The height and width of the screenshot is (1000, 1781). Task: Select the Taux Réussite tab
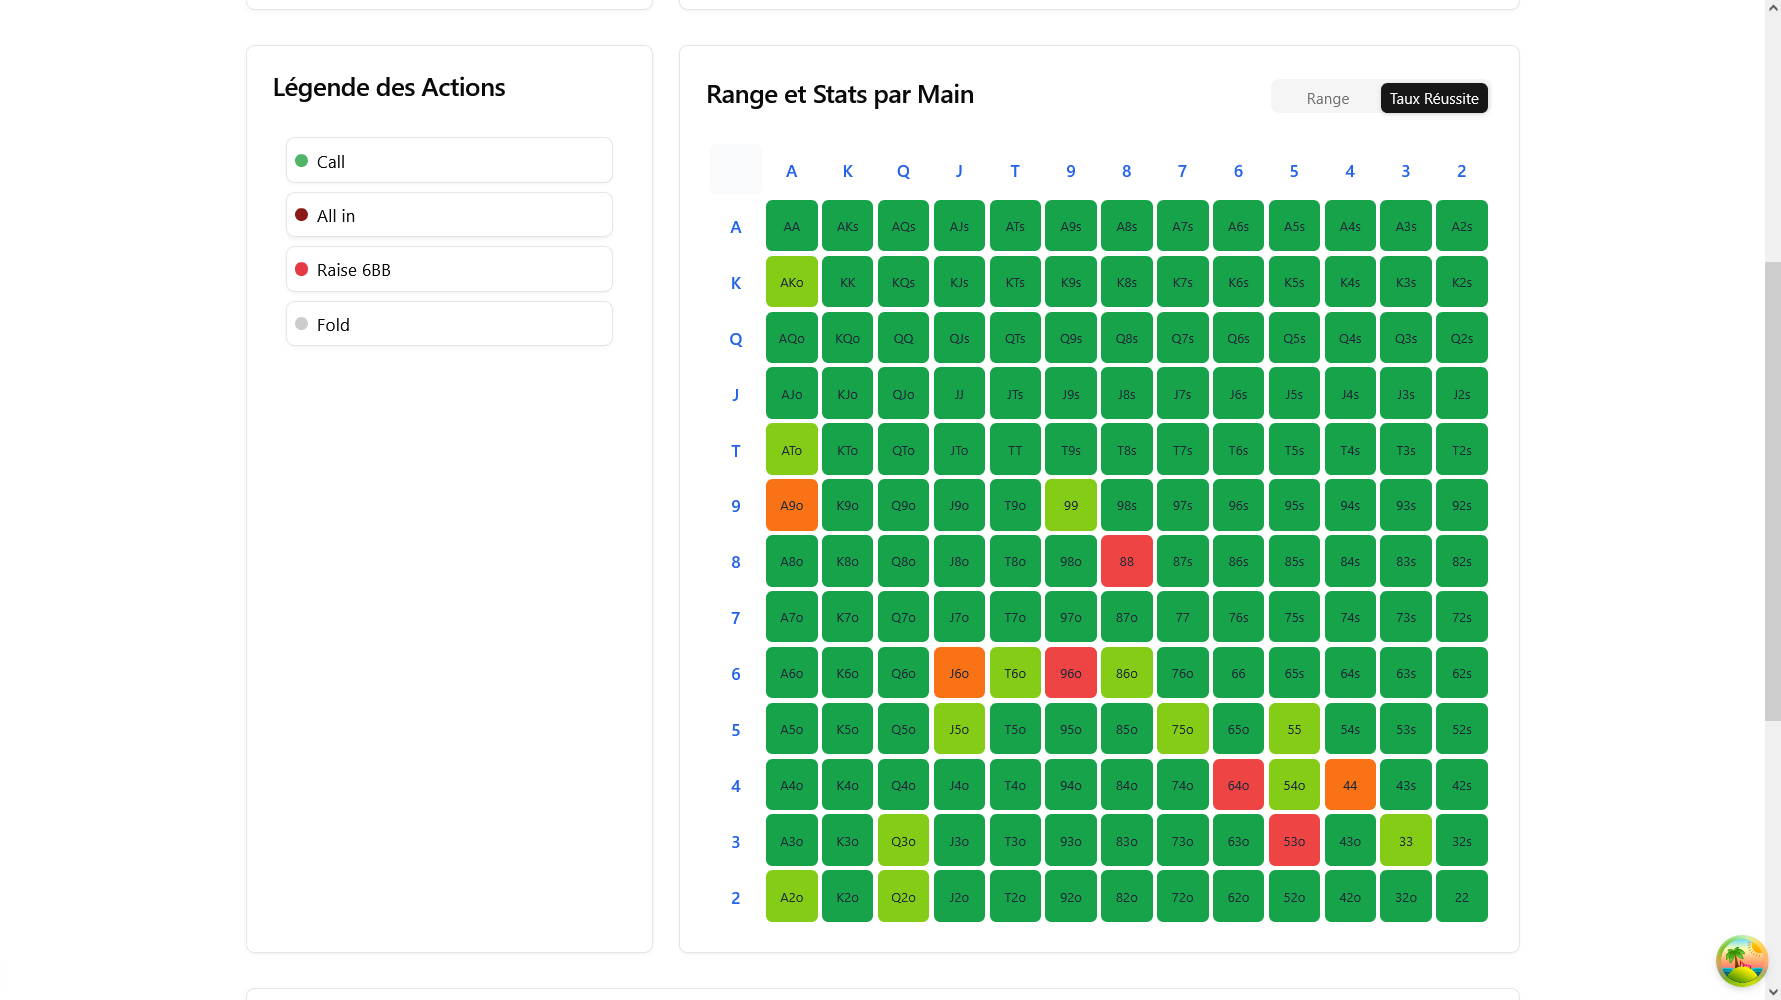[x=1433, y=98]
